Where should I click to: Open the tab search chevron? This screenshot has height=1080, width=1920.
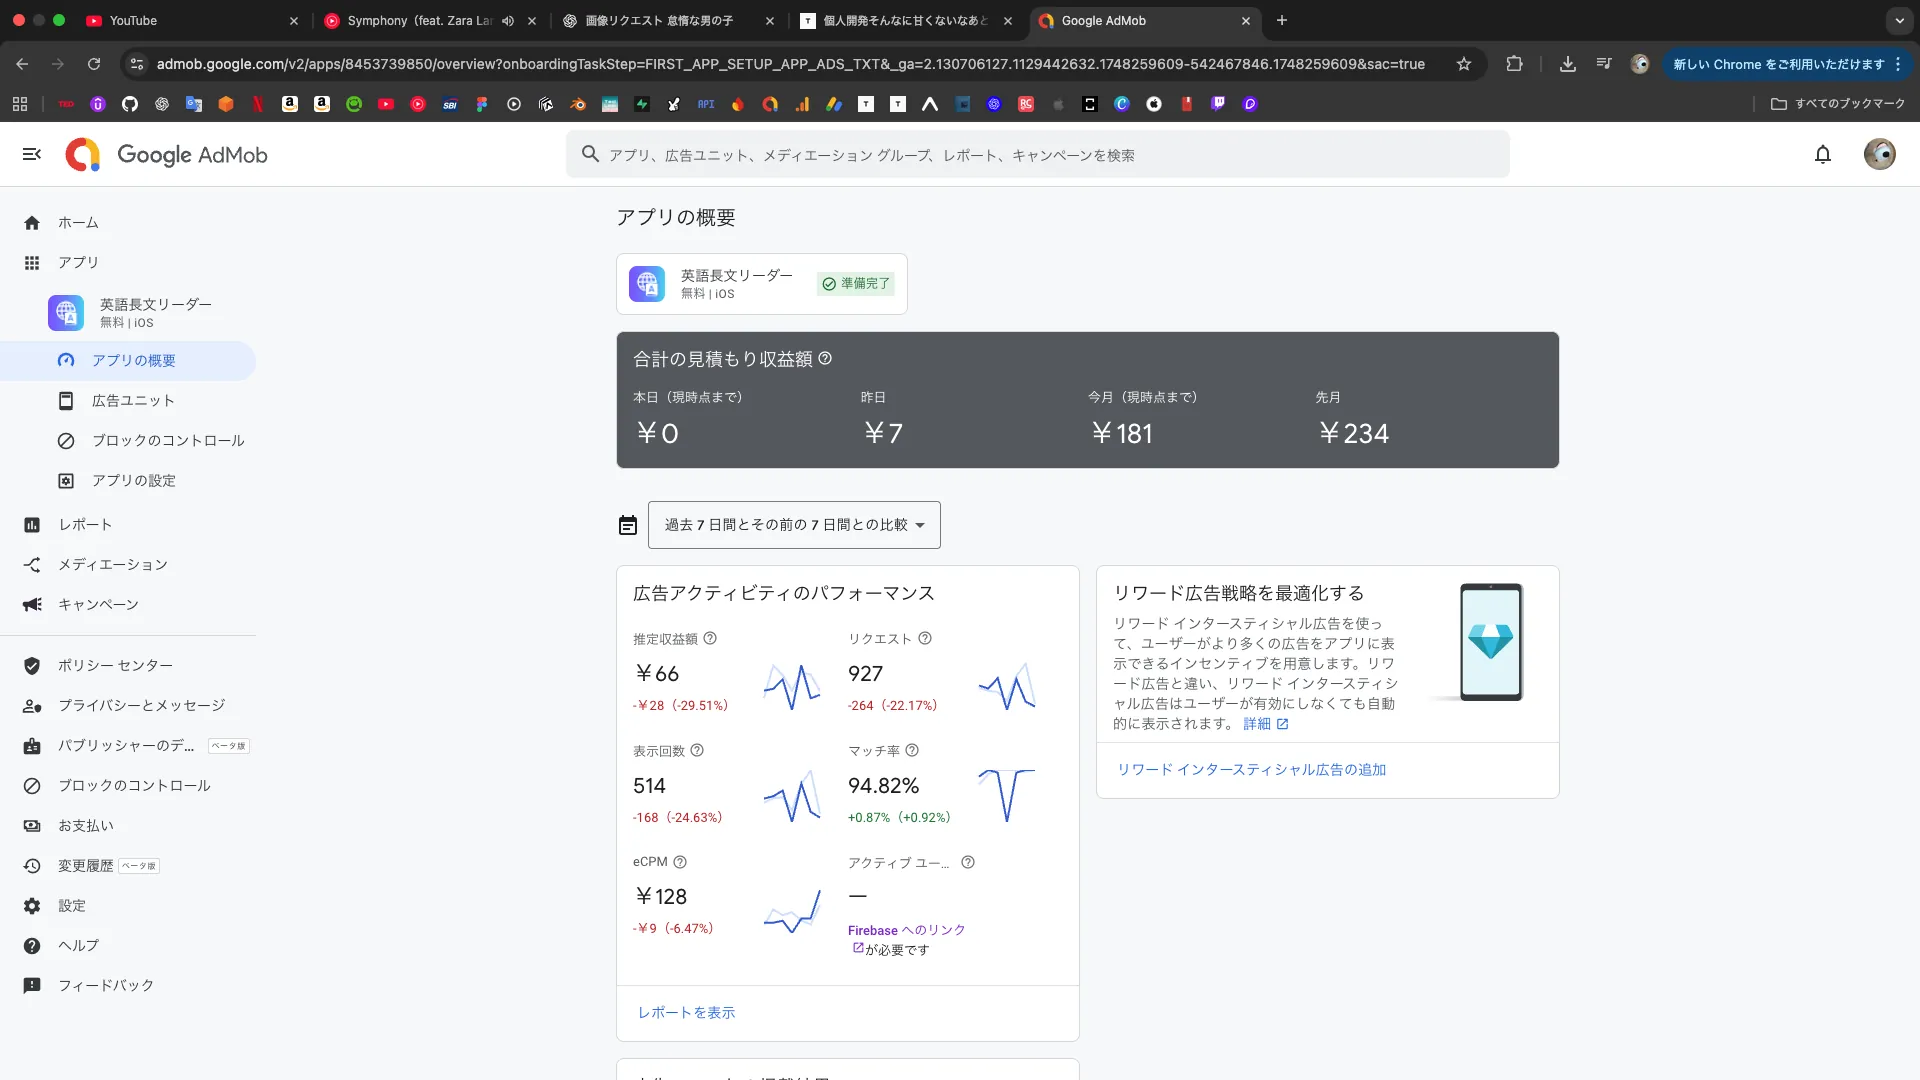(x=1898, y=21)
